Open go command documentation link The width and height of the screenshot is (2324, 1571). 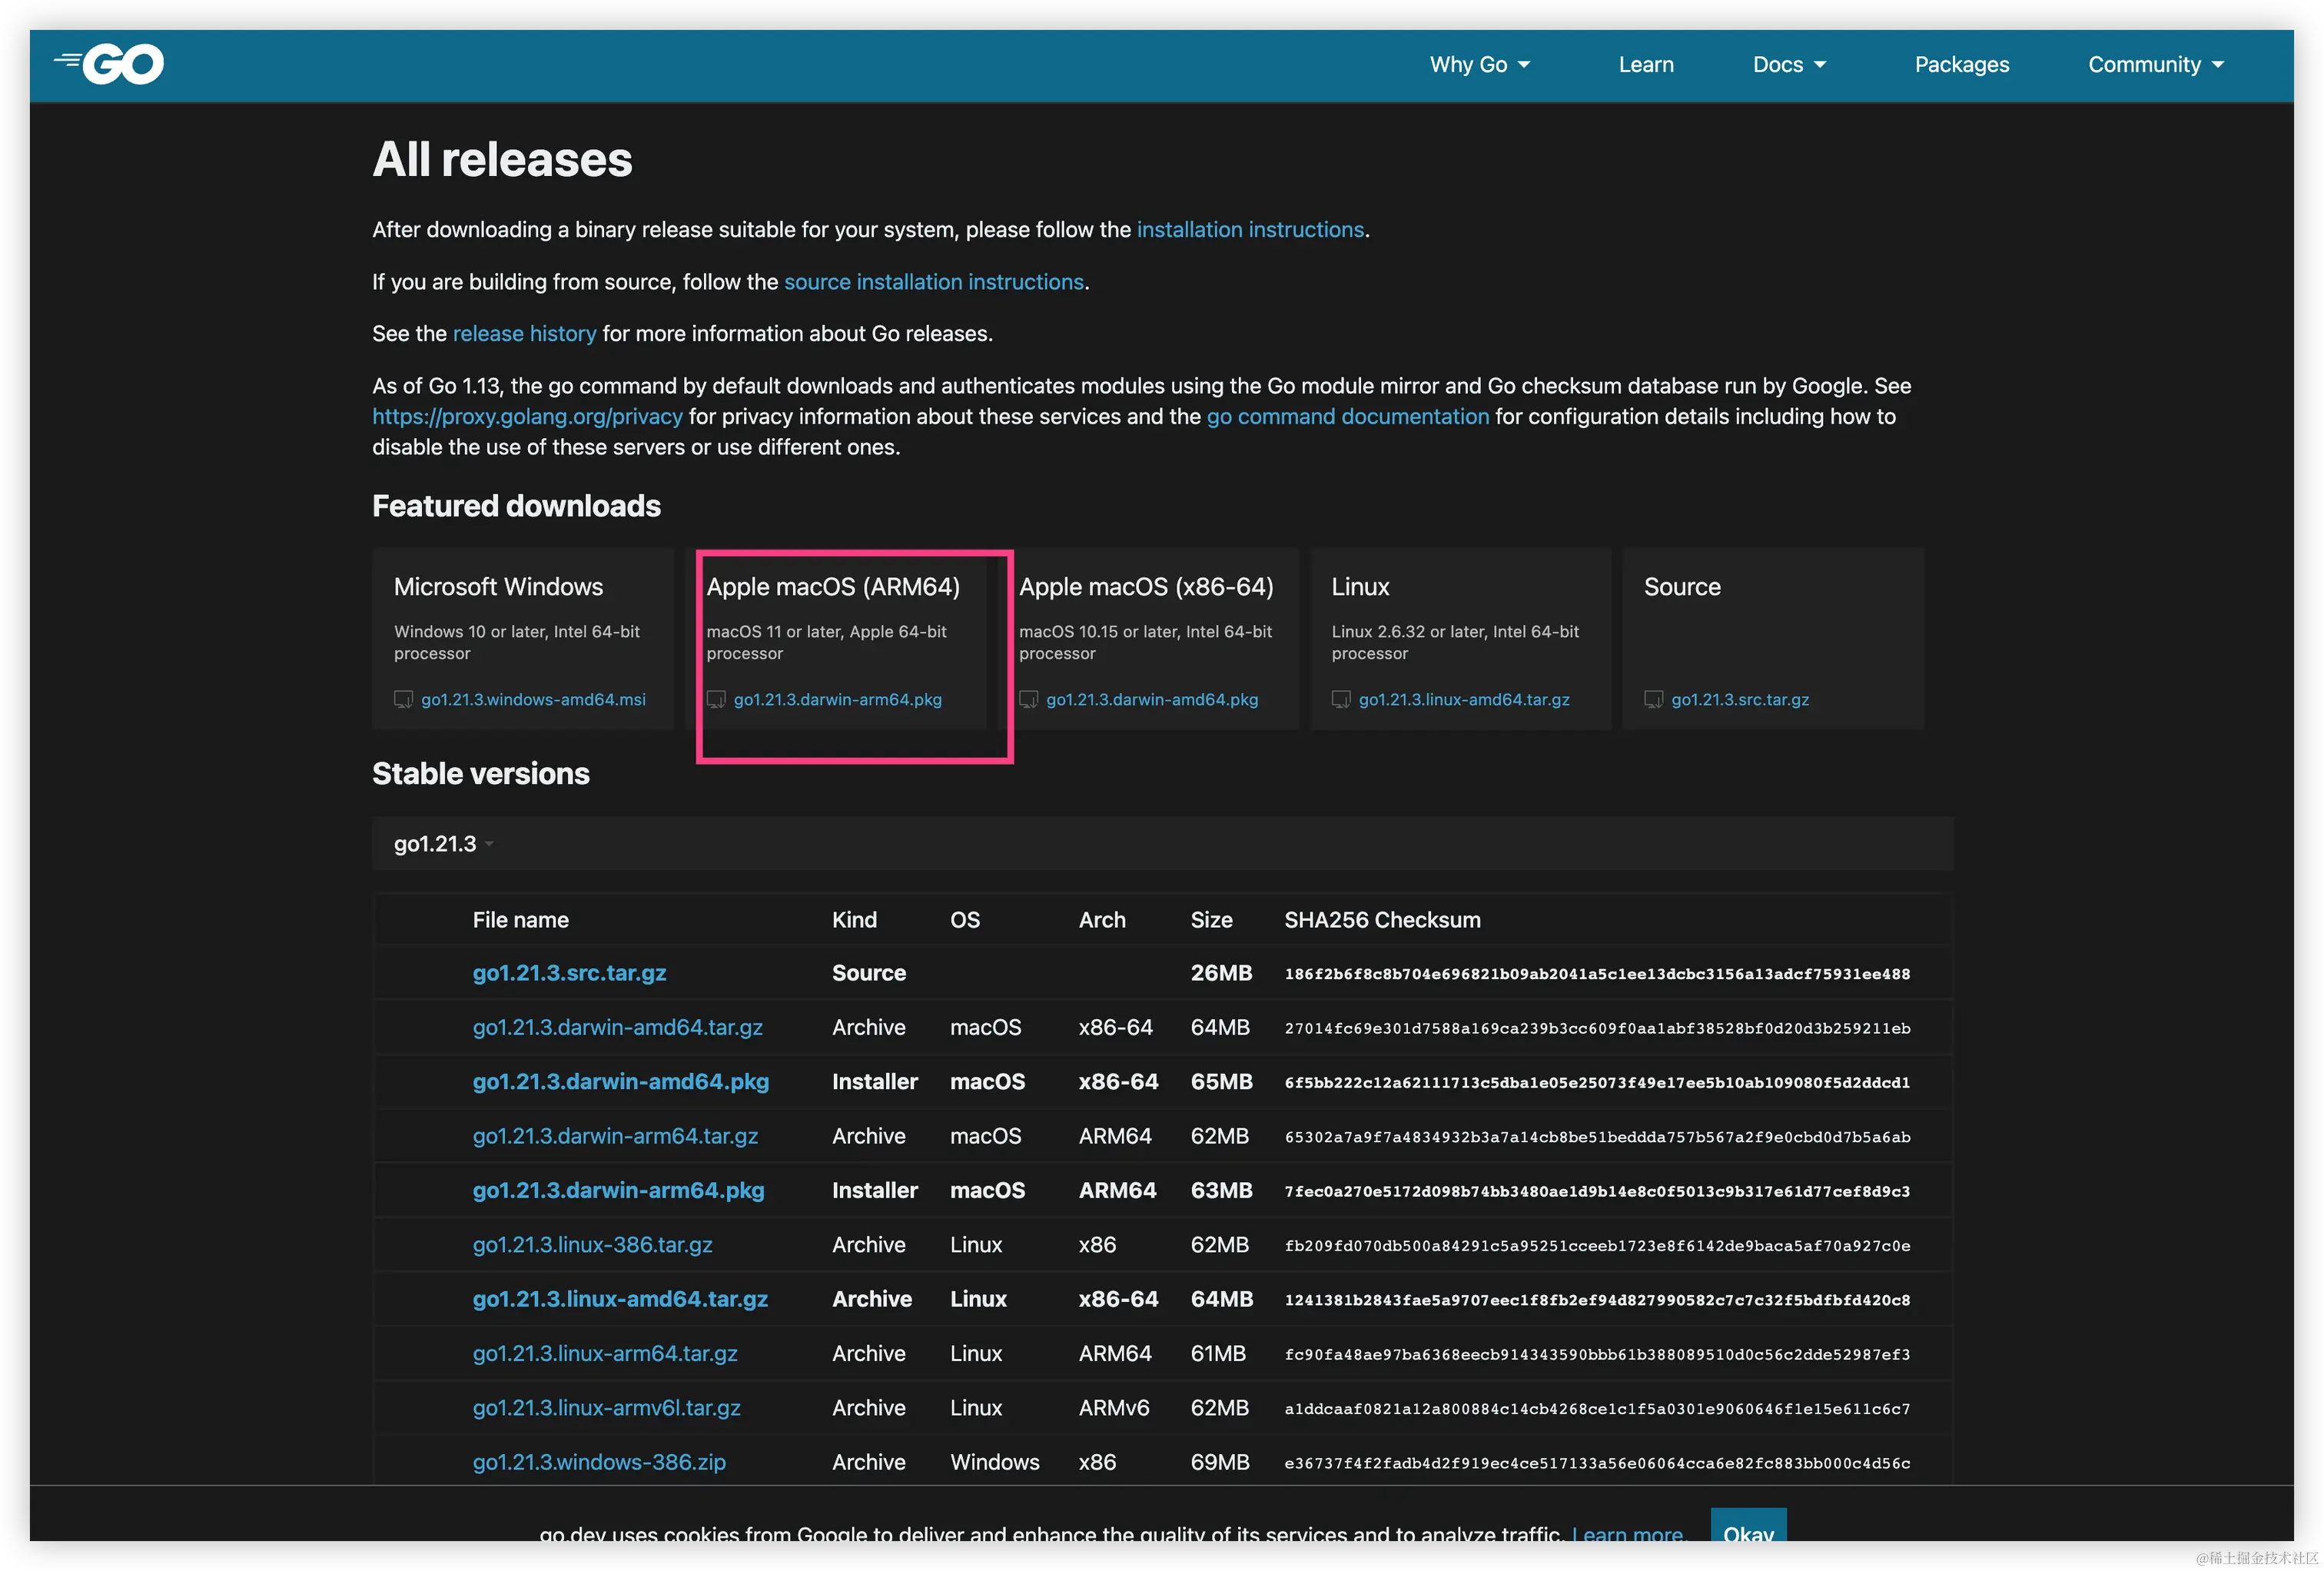[1347, 417]
